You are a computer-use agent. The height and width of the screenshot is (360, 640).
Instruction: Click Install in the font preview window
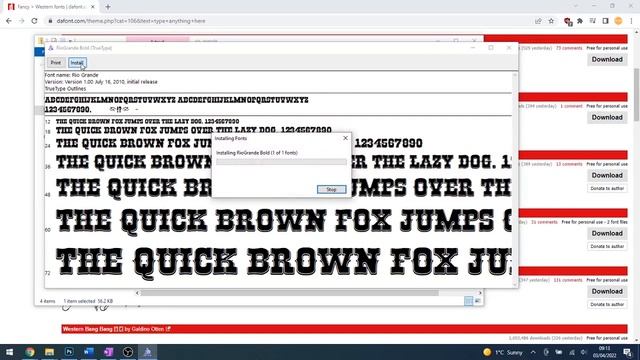[77, 62]
